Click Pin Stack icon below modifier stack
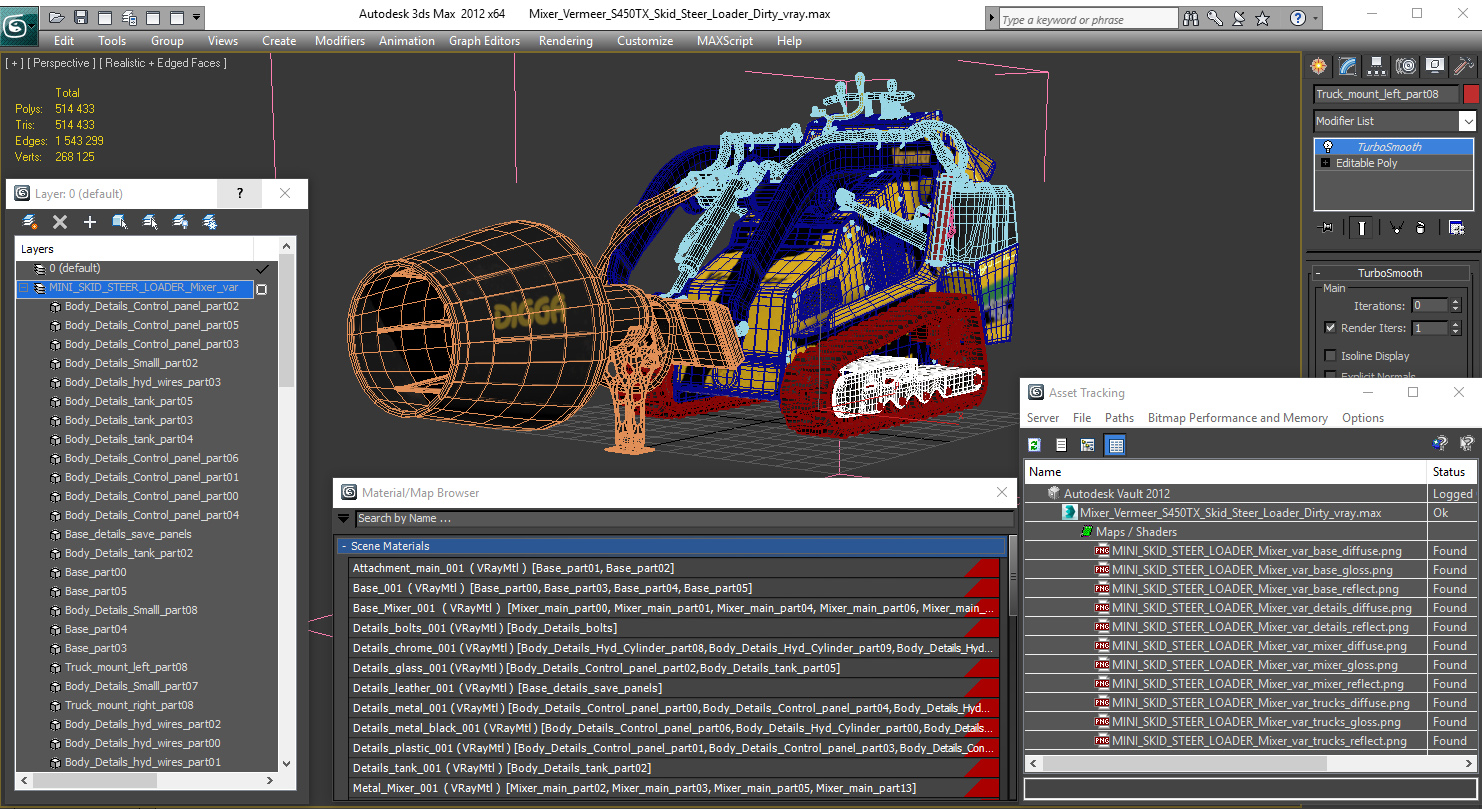 [x=1327, y=228]
